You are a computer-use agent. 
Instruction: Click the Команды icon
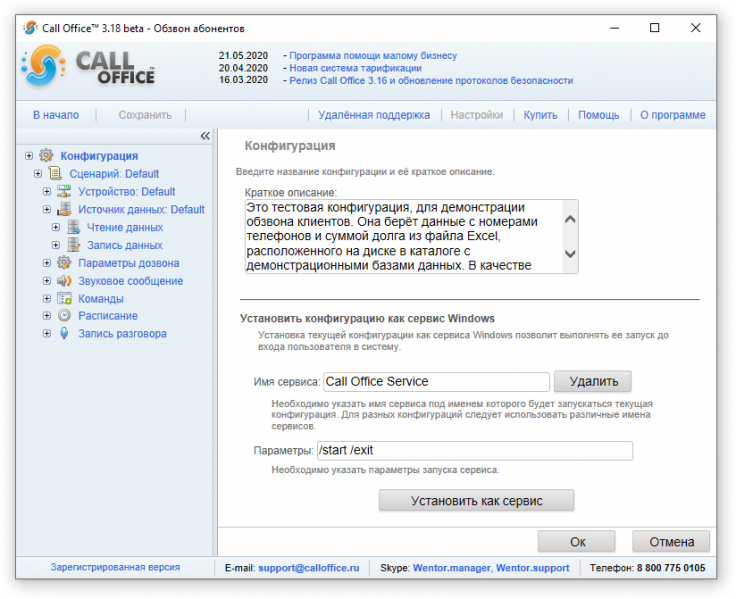click(x=64, y=298)
